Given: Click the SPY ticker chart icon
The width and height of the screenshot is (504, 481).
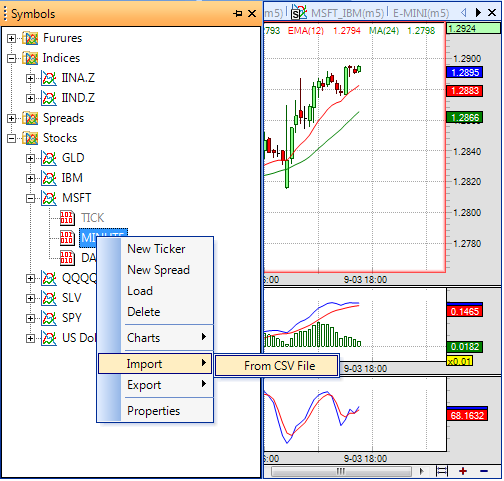Looking at the screenshot, I should click(49, 318).
